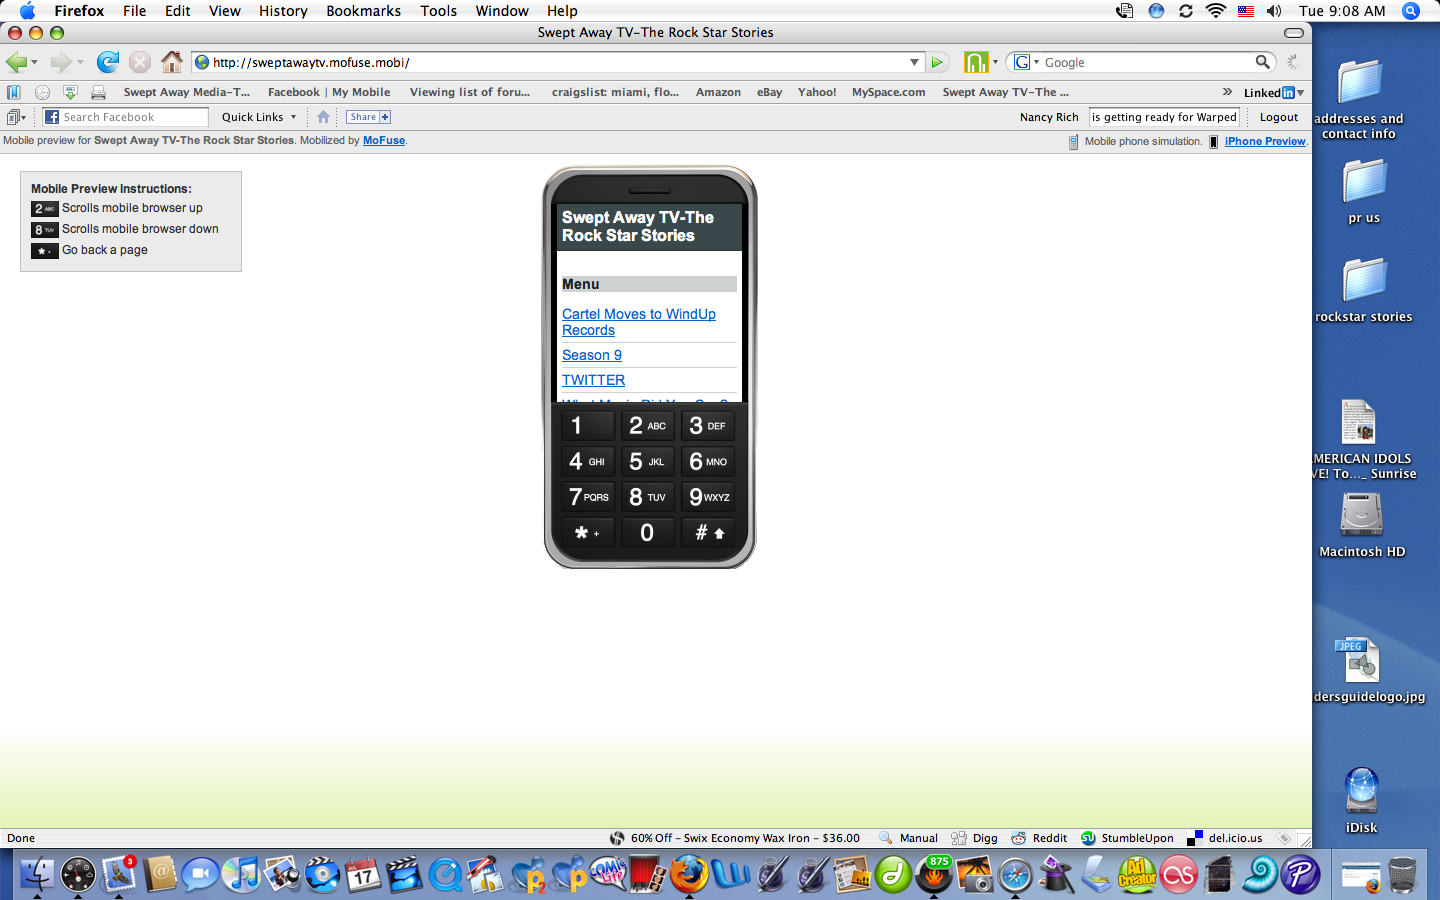The height and width of the screenshot is (900, 1440).
Task: Tap the phone key 5 JKL
Action: click(x=648, y=461)
